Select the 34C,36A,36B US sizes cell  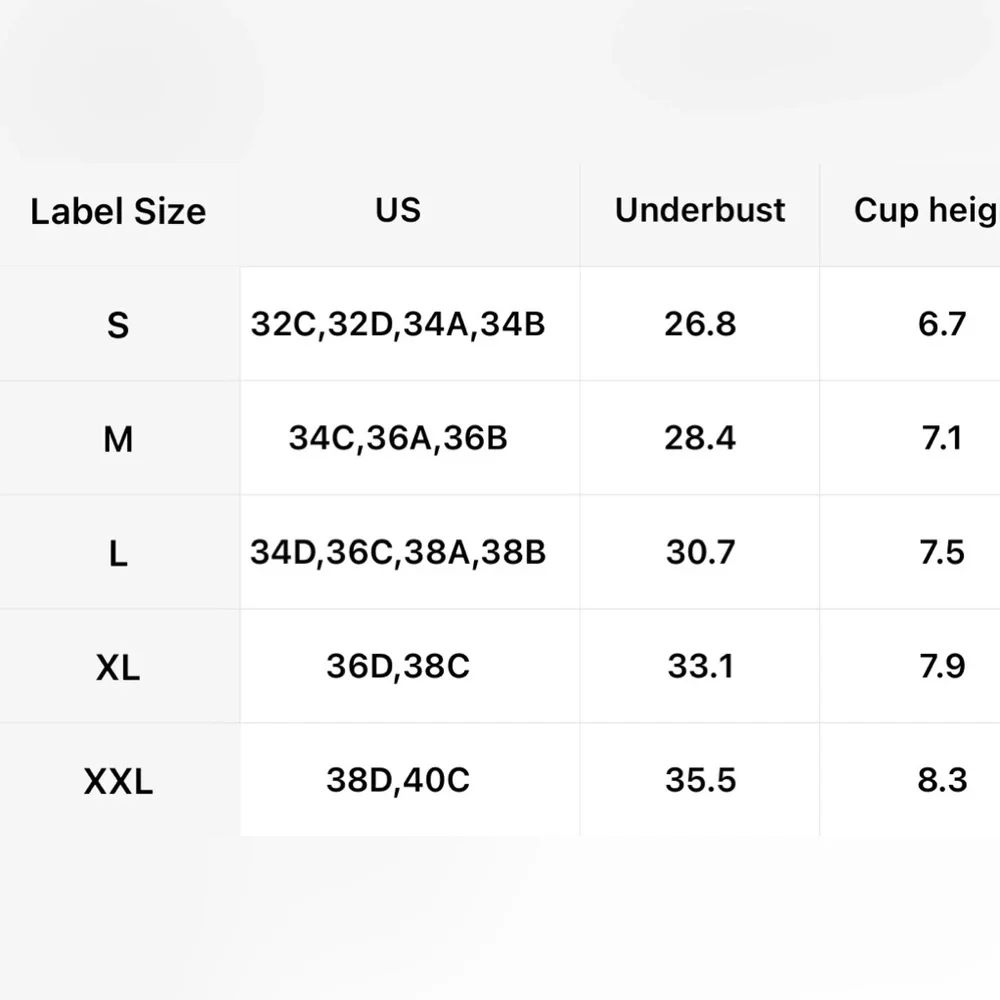[398, 438]
